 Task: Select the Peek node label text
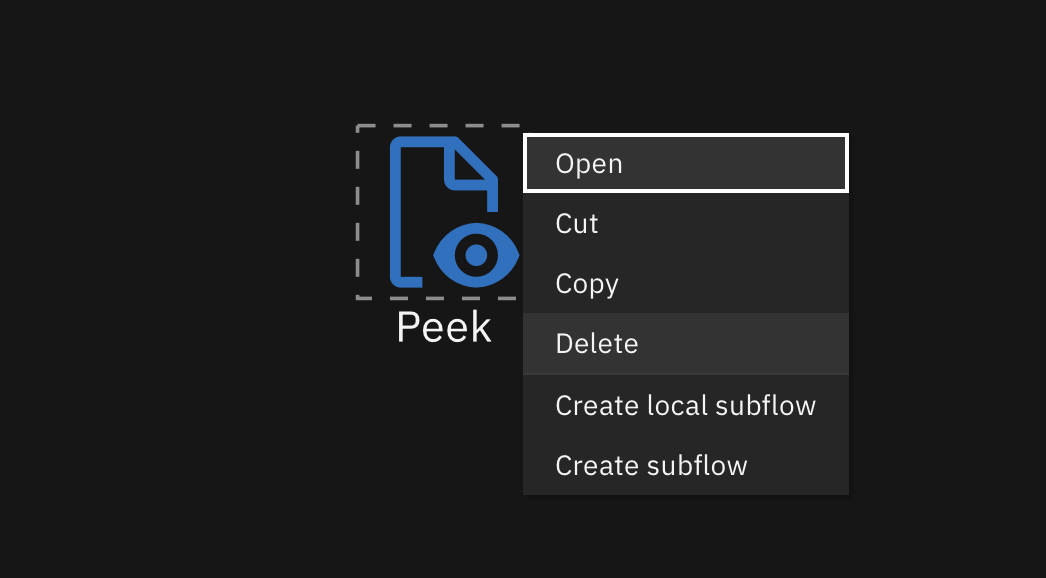tap(444, 327)
